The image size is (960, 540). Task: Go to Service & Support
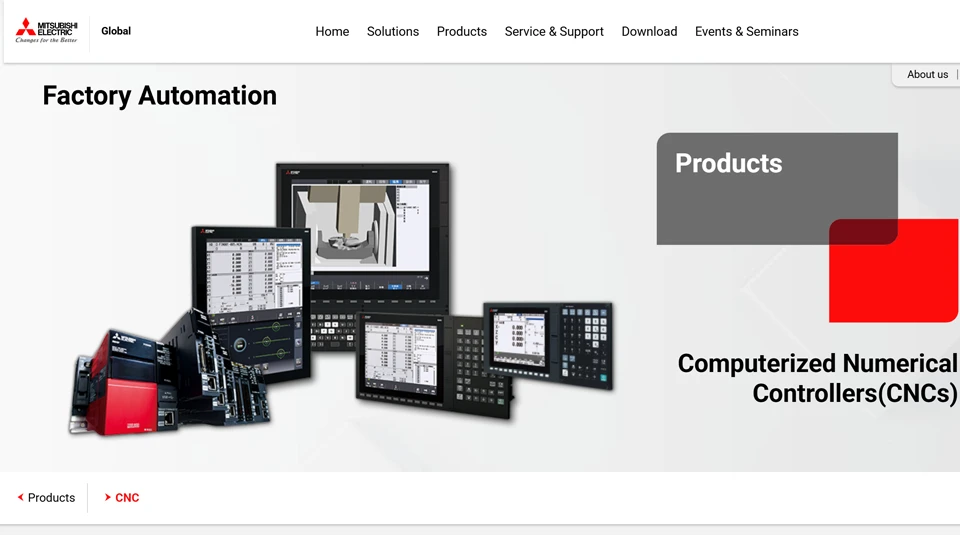(x=553, y=32)
